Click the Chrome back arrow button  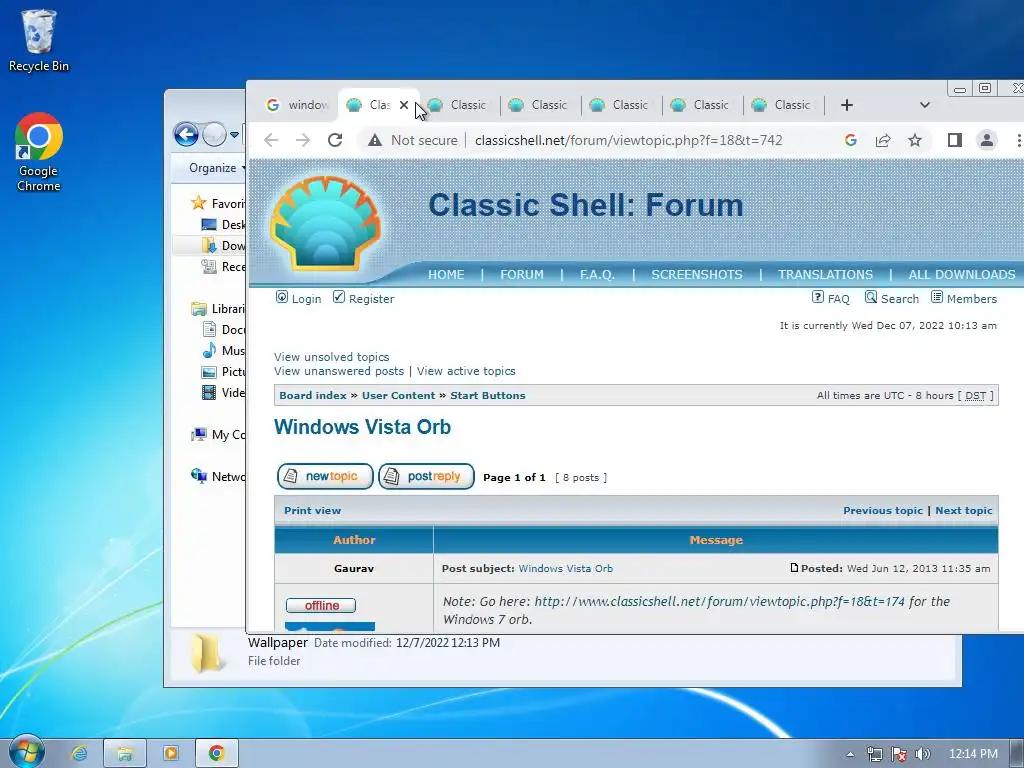click(271, 140)
